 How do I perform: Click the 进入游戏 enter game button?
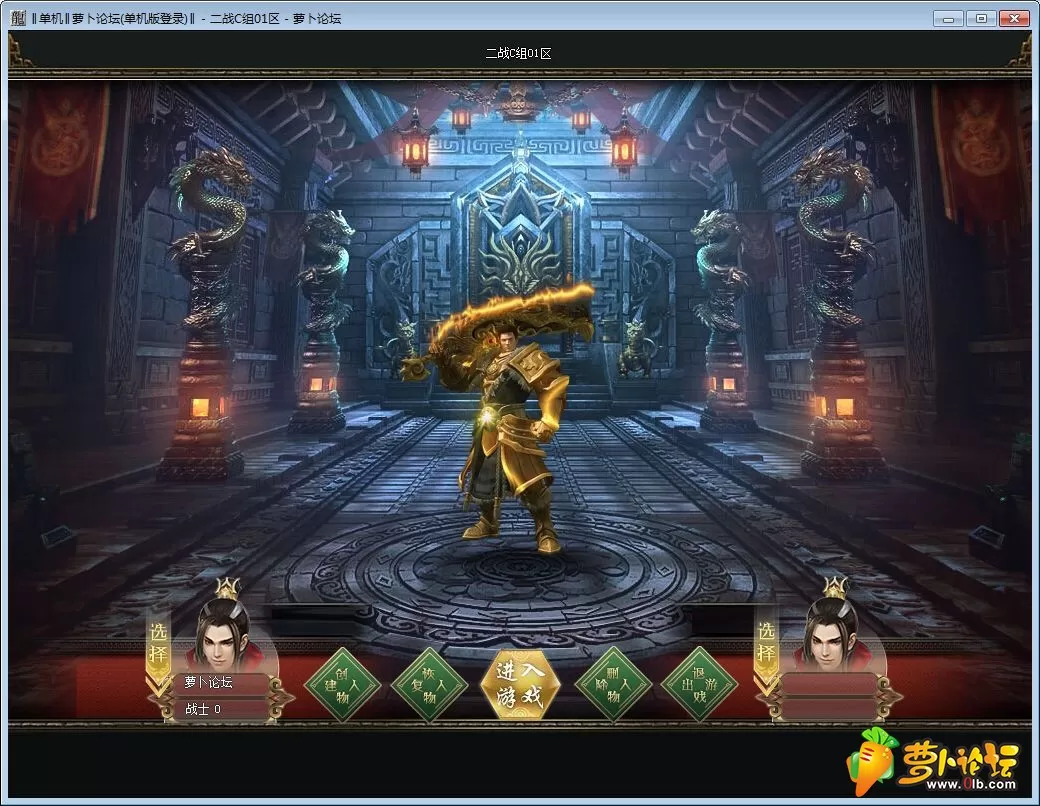(519, 685)
